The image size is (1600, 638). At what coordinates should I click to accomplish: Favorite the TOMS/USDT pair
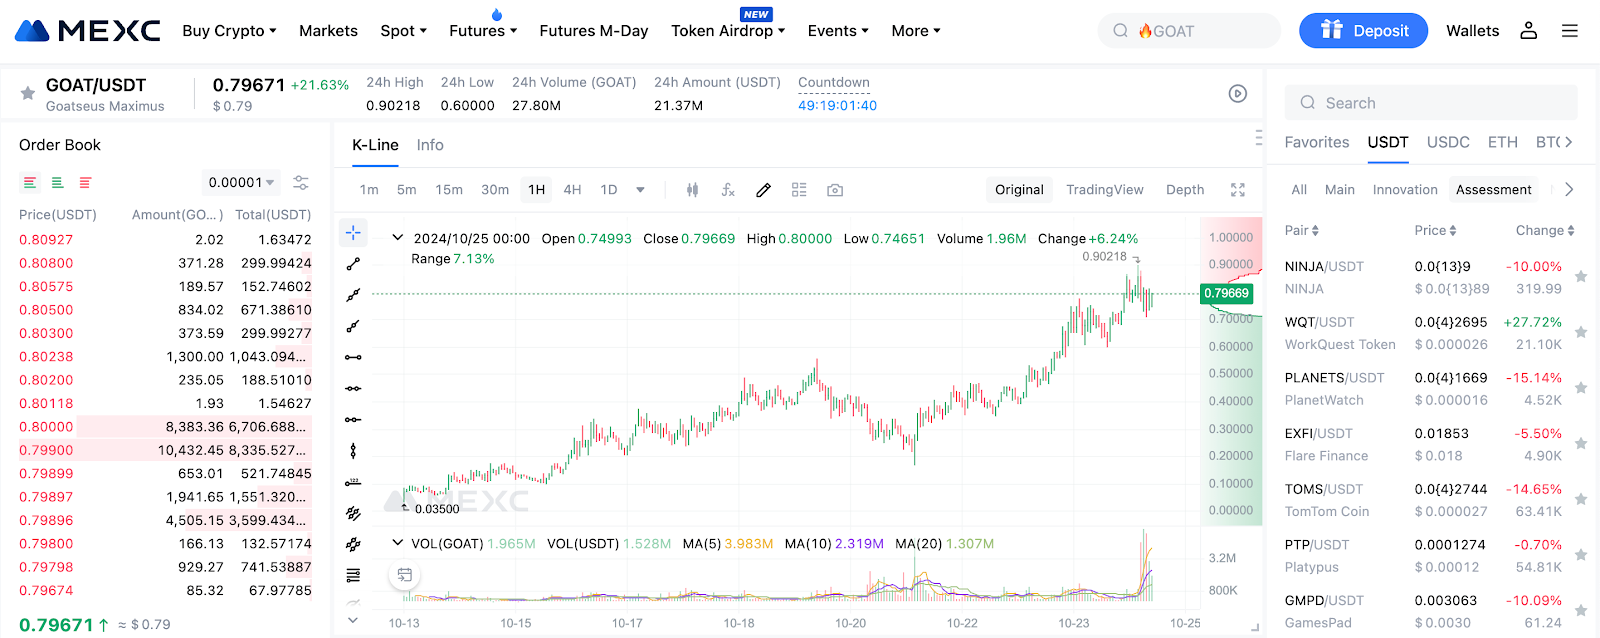point(1581,499)
